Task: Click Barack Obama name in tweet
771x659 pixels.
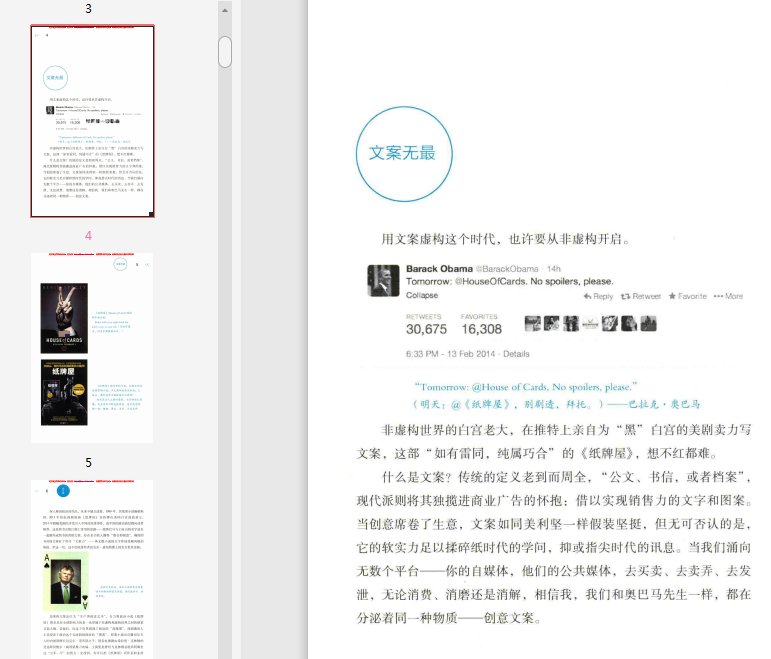Action: [439, 269]
